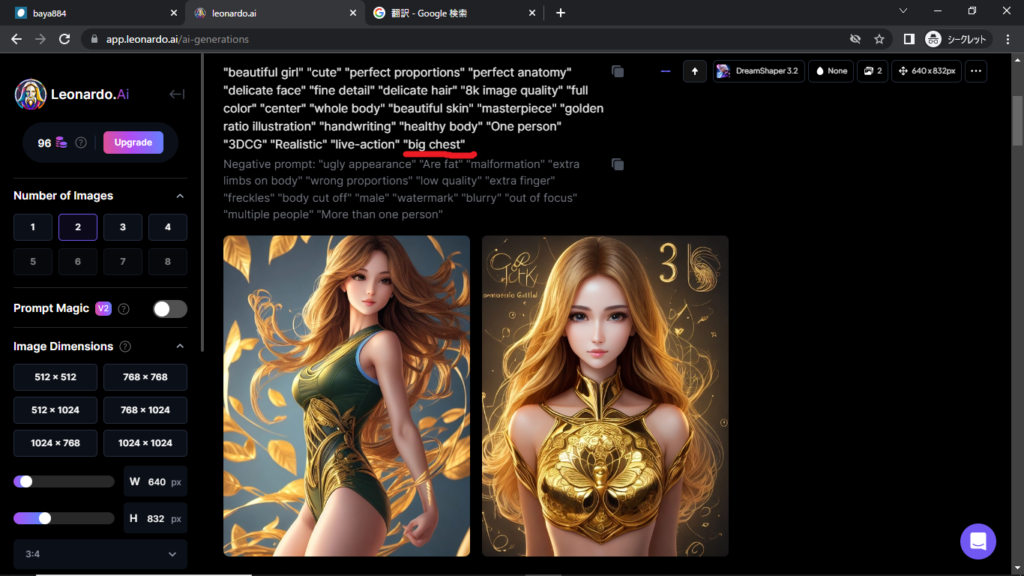Open the chat support bubble
Viewport: 1024px width, 576px height.
[977, 541]
